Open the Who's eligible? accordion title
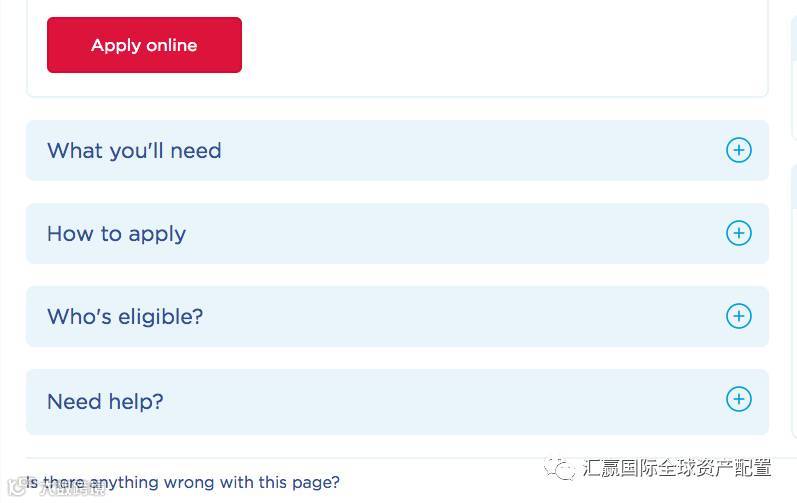797x503 pixels. coord(125,317)
